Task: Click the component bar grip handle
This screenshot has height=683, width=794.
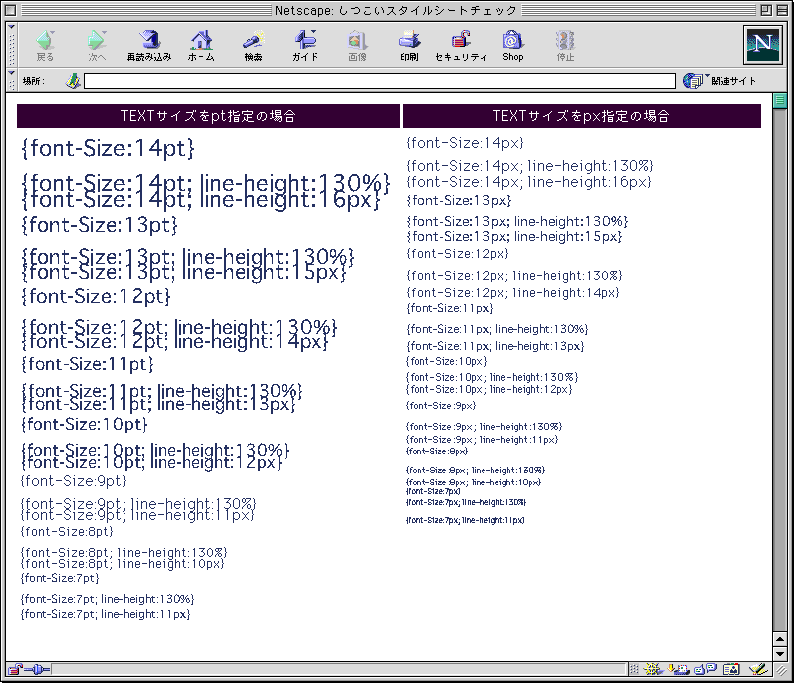Action: [x=634, y=669]
